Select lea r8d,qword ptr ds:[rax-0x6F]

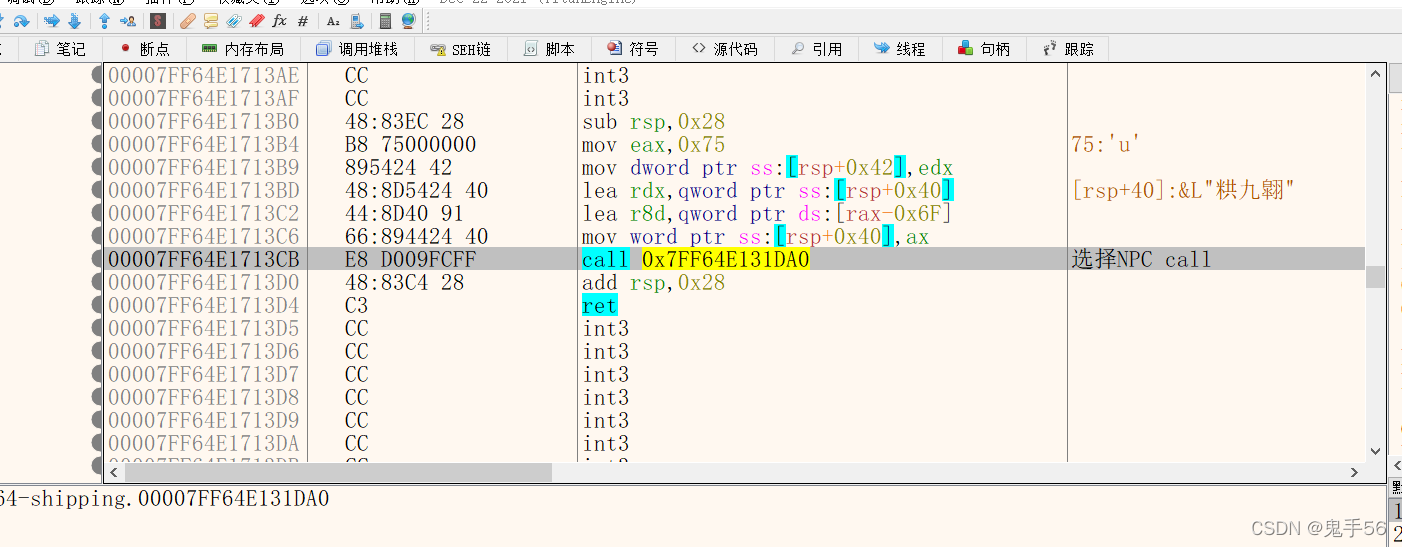pyautogui.click(x=767, y=214)
